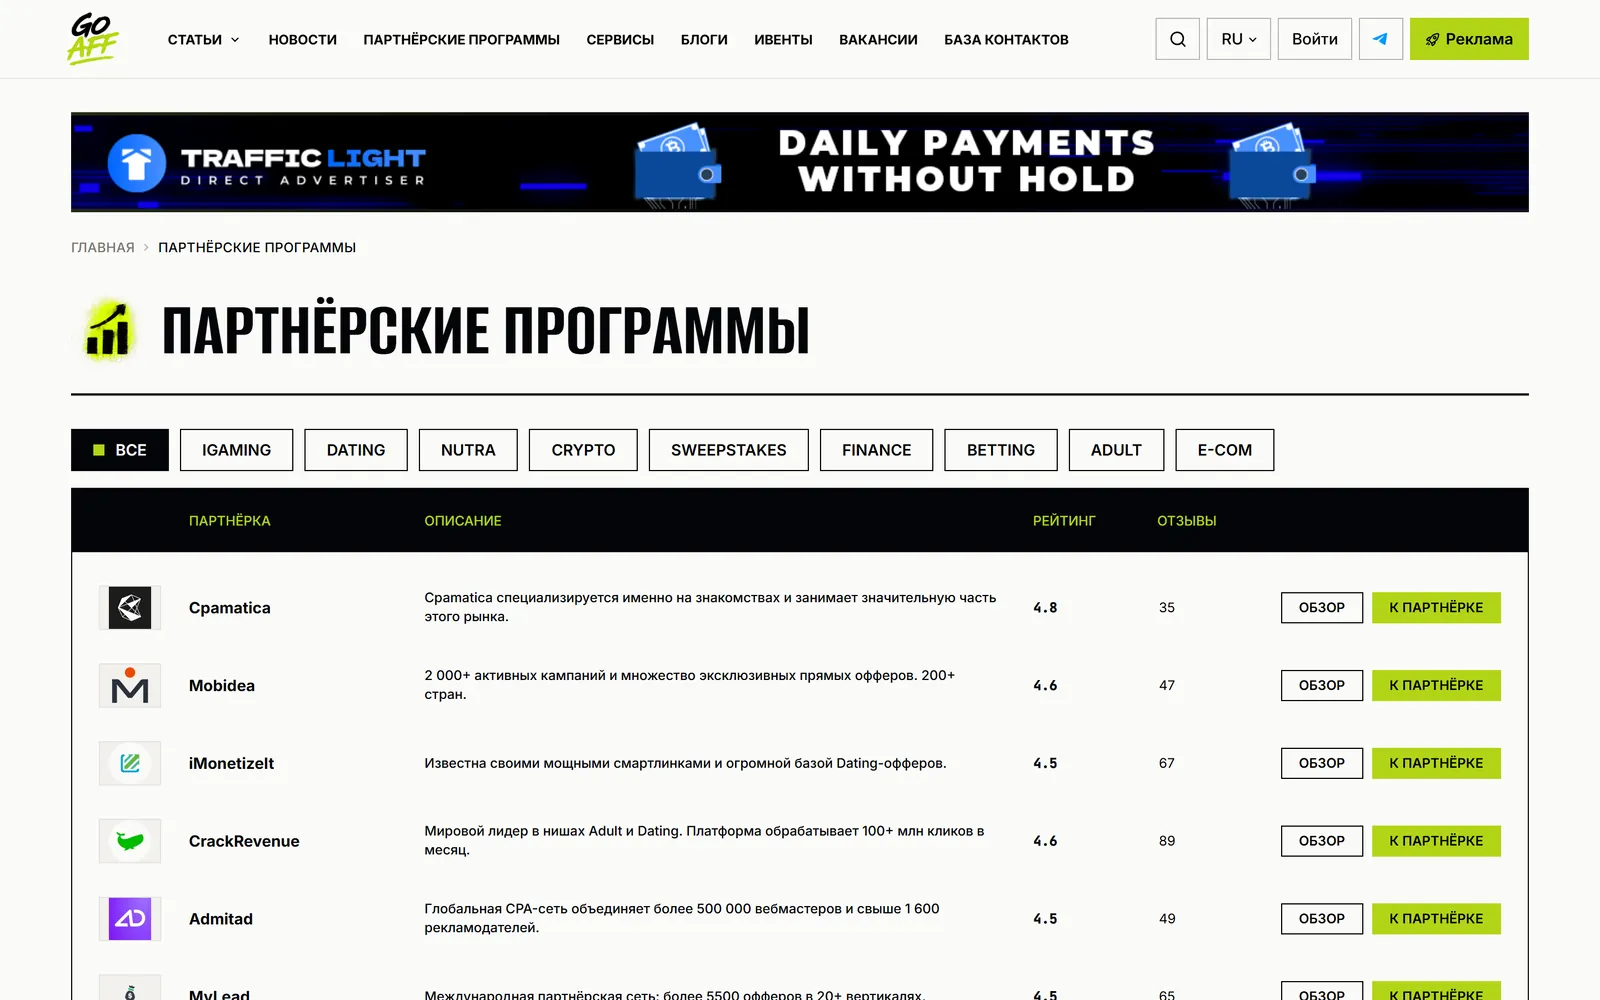Open the CrackRevenue program name link
1600x1000 pixels.
[x=244, y=841]
